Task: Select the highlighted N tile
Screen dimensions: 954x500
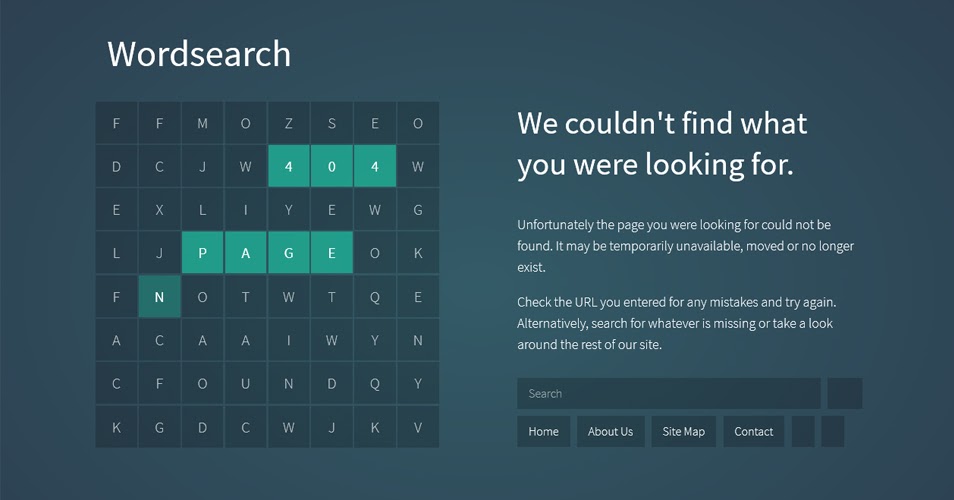Action: tap(159, 297)
